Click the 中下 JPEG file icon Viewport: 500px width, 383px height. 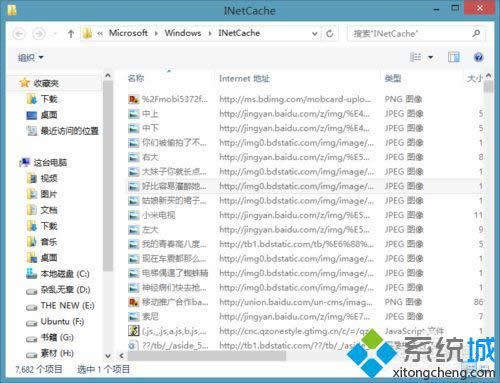point(133,128)
